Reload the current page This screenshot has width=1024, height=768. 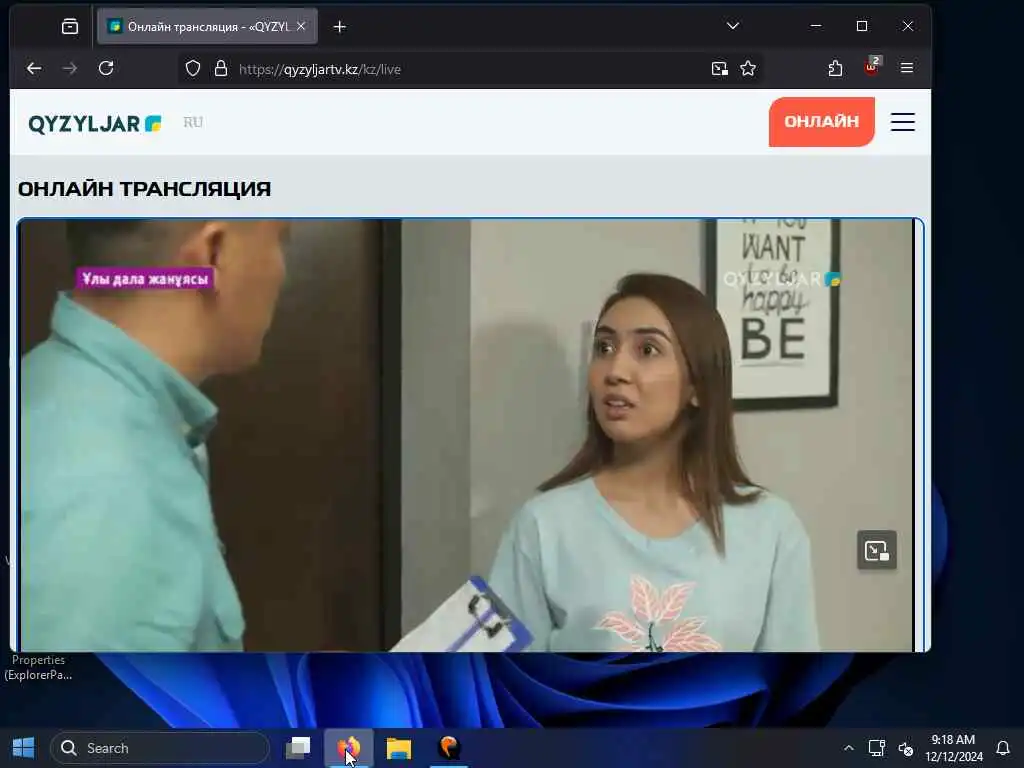click(x=106, y=69)
